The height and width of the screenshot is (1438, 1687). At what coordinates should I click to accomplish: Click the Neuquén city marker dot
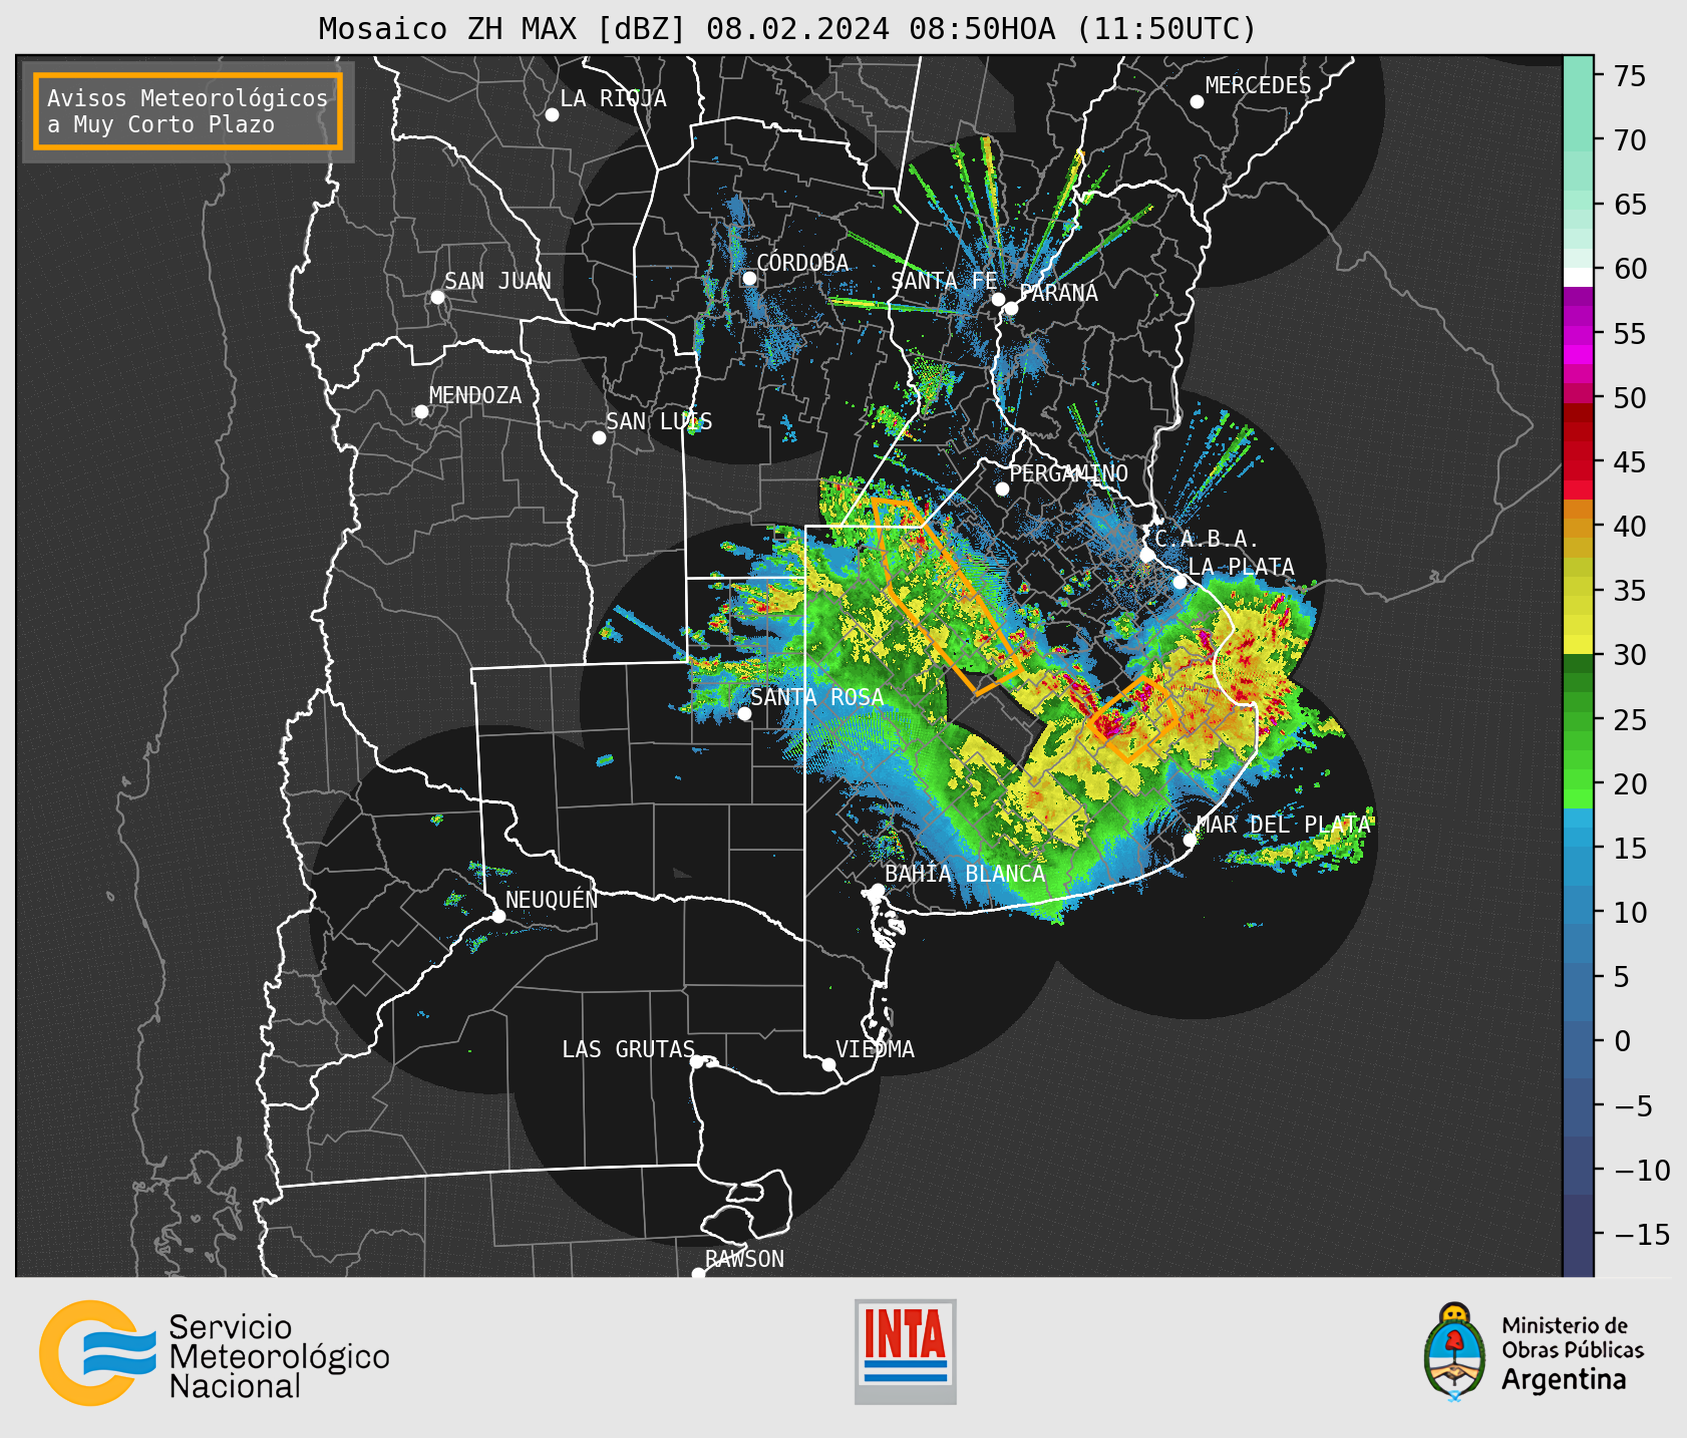point(498,916)
